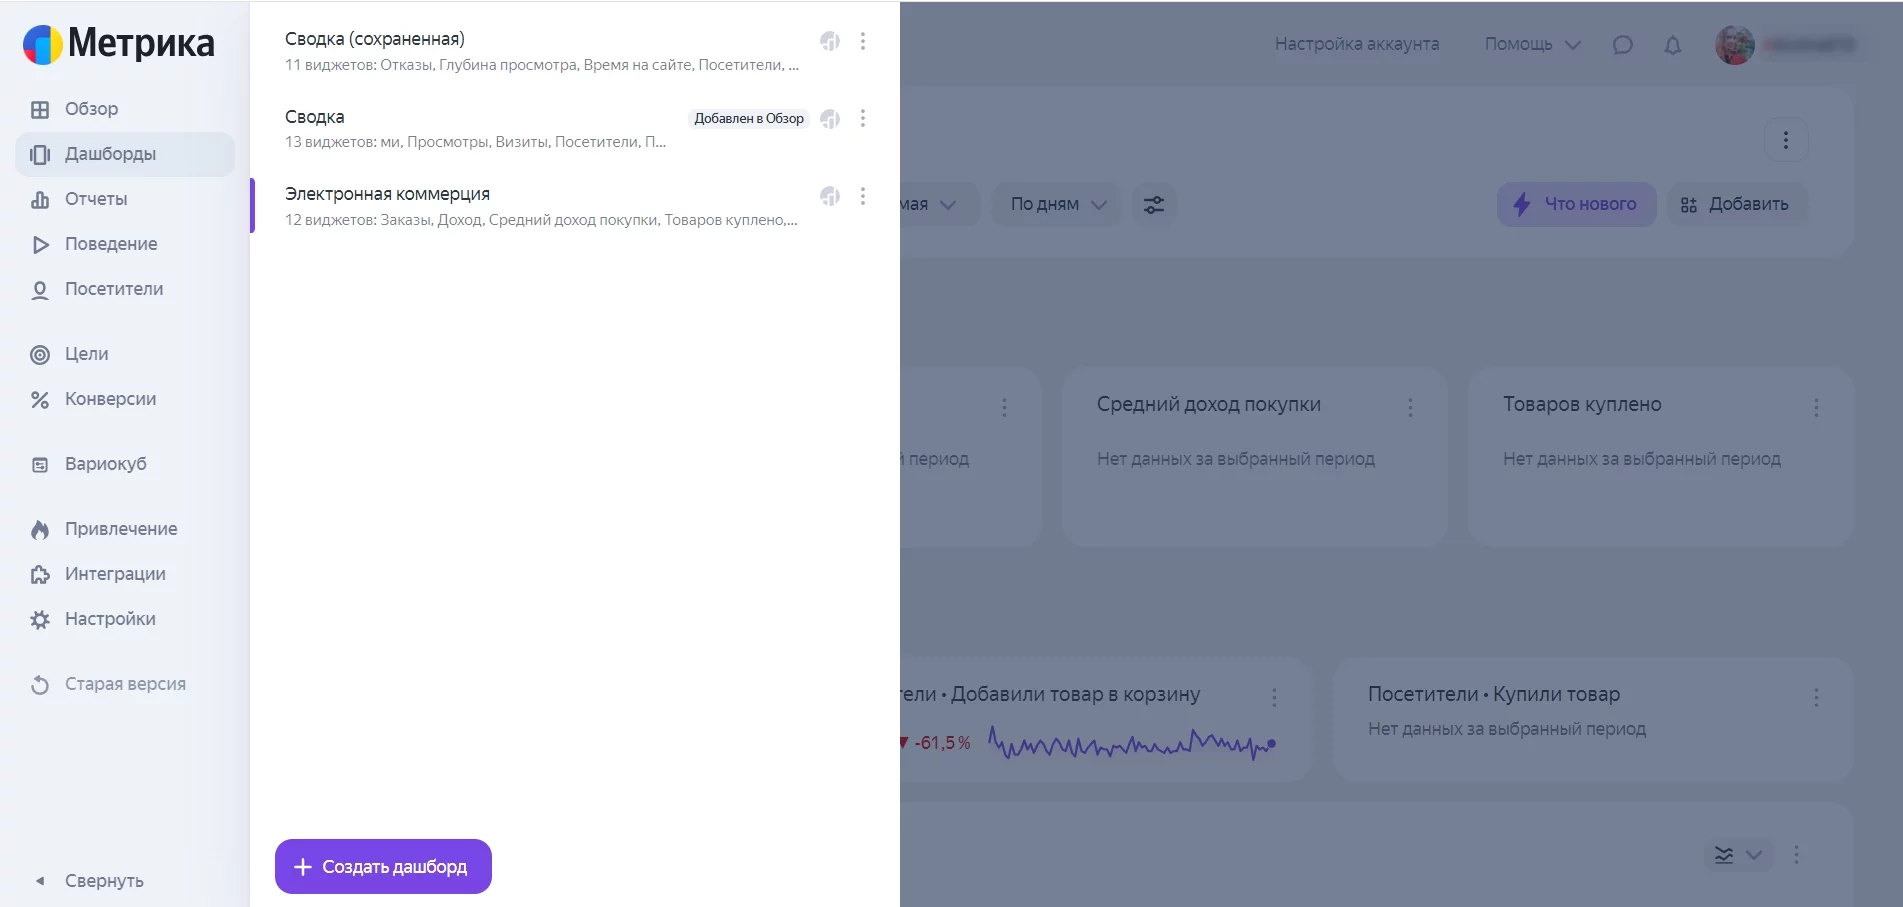Click the Что нового button
Viewport: 1903px width, 907px height.
pyautogui.click(x=1576, y=204)
